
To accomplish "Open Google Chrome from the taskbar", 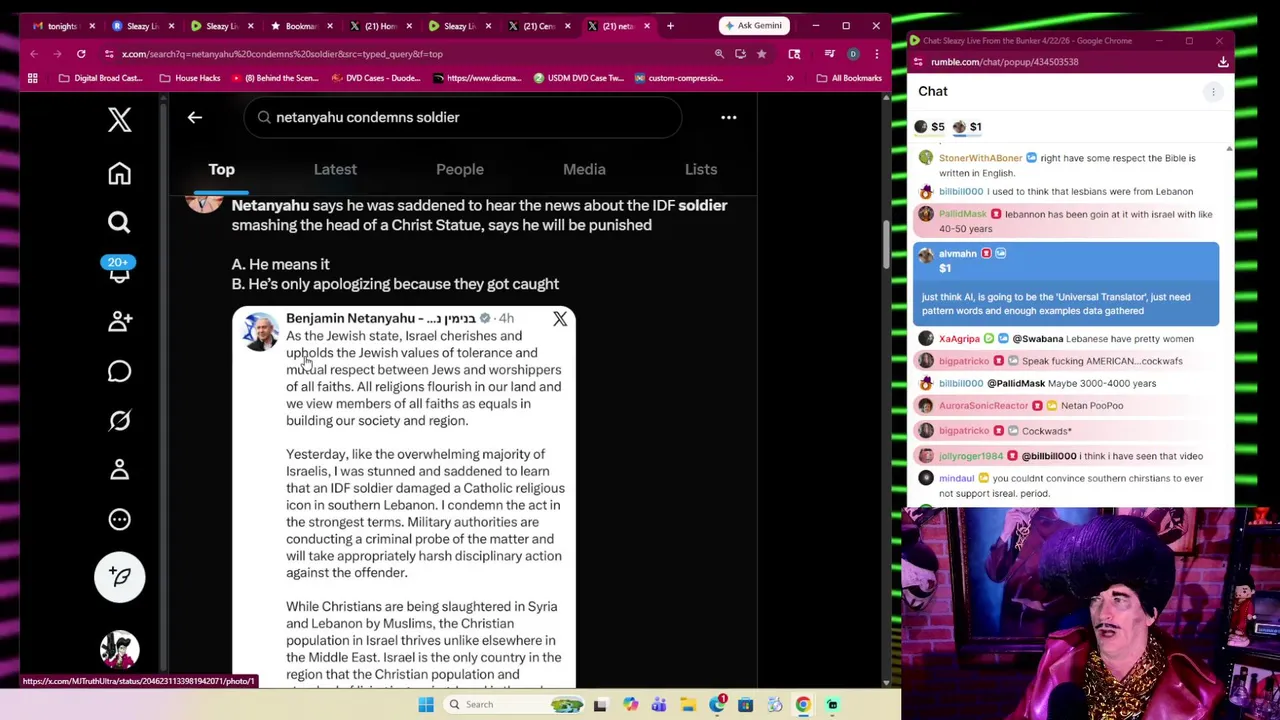I will coord(803,705).
